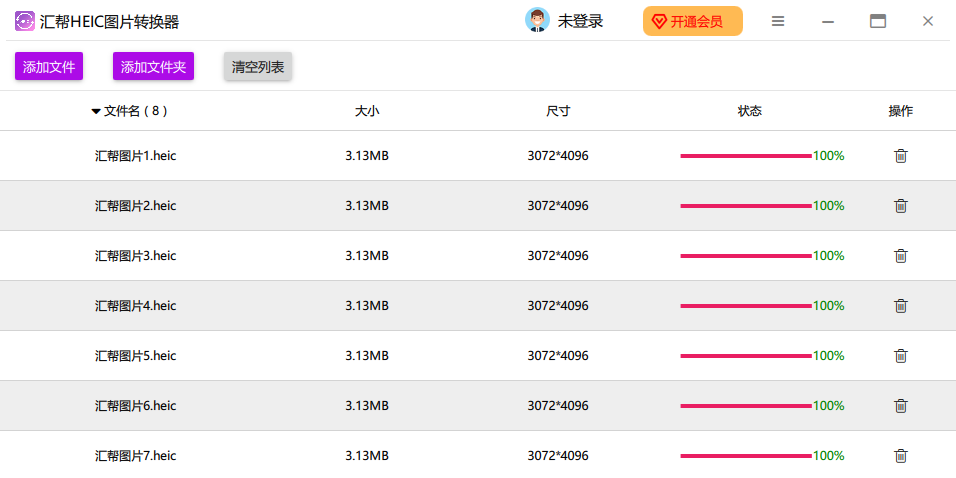
Task: Click the 添加文件夹 button
Action: (153, 67)
